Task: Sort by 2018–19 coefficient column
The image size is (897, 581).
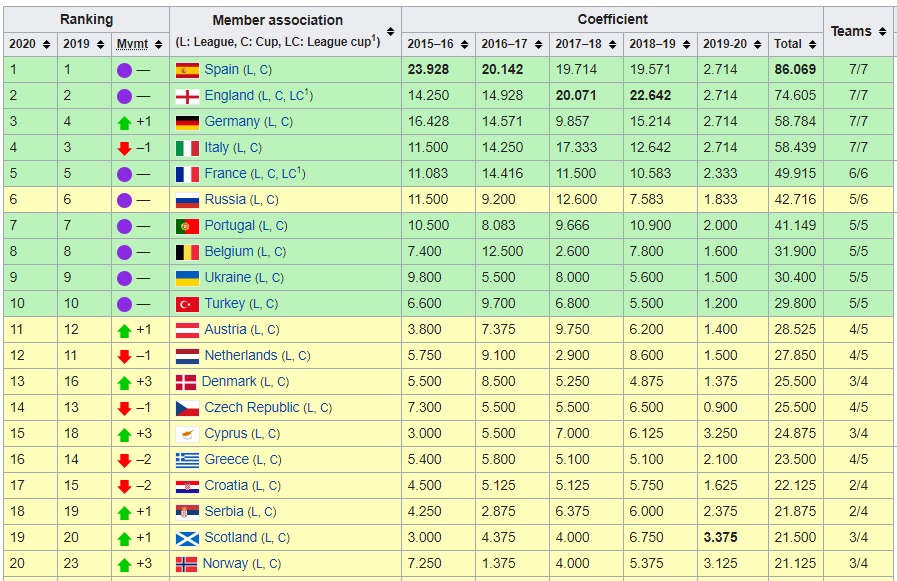Action: (x=686, y=45)
